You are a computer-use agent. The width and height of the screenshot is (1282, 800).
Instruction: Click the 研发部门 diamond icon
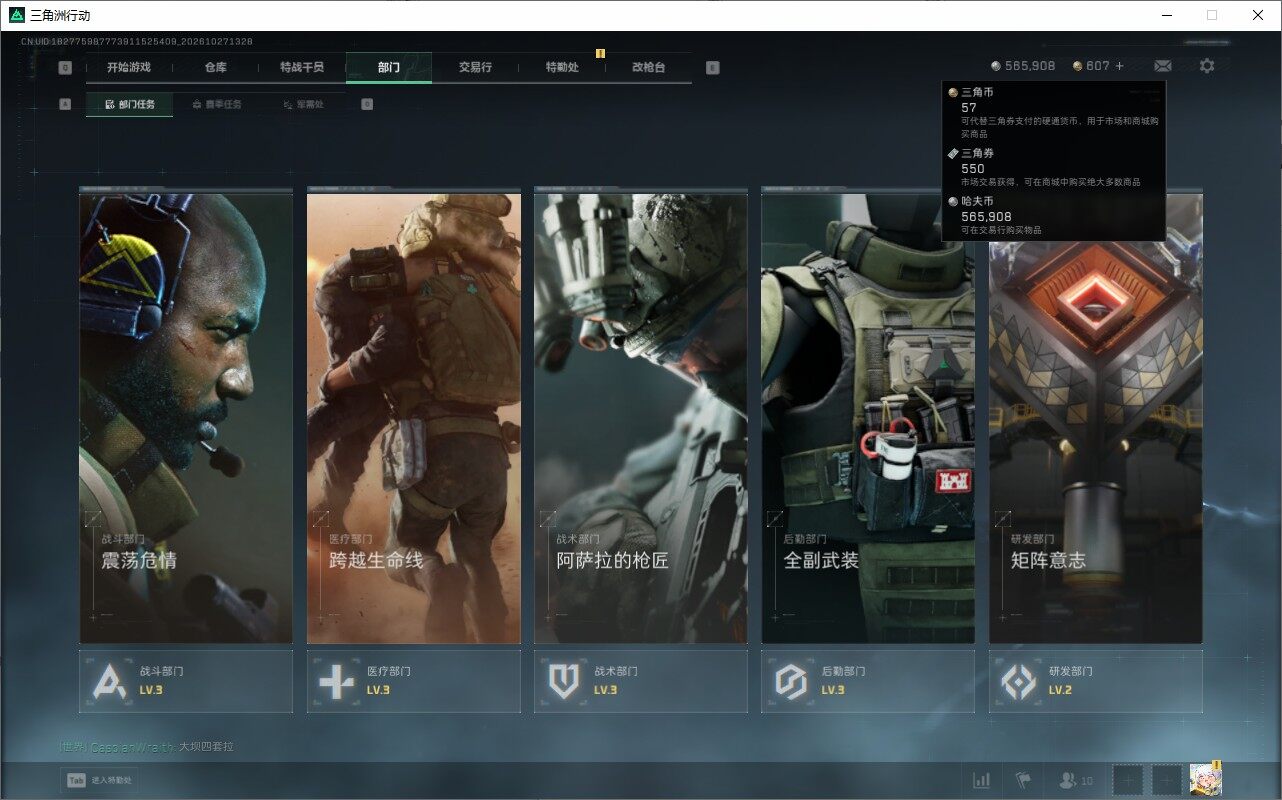click(x=1019, y=681)
